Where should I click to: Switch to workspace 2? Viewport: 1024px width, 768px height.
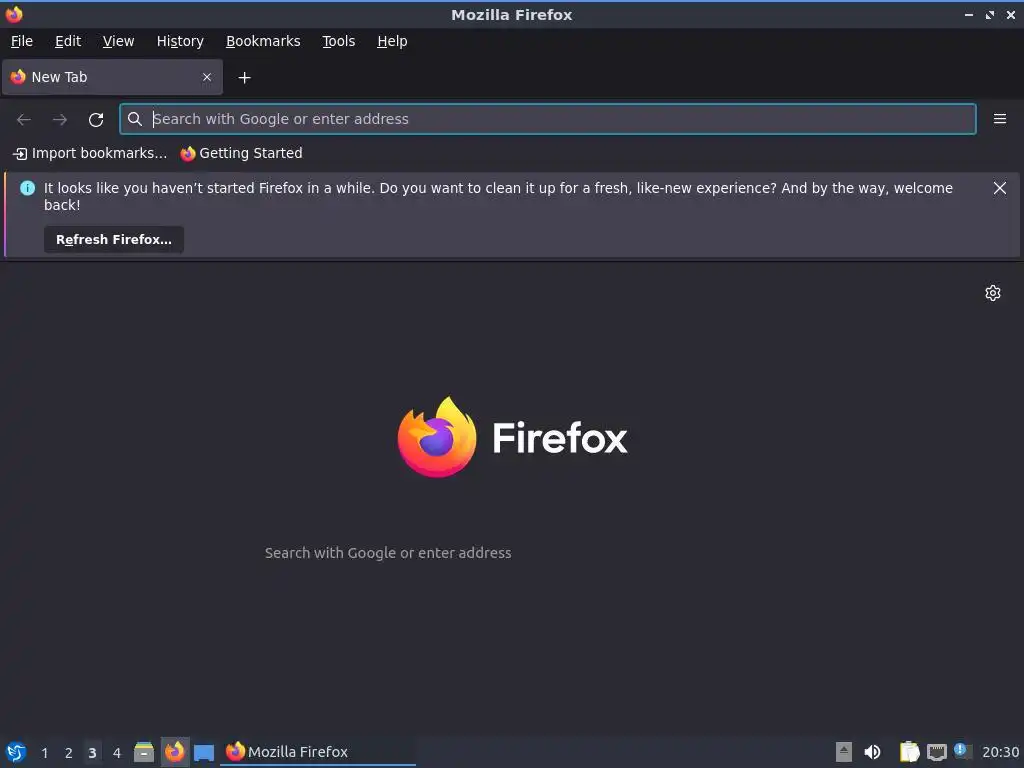[x=69, y=753]
